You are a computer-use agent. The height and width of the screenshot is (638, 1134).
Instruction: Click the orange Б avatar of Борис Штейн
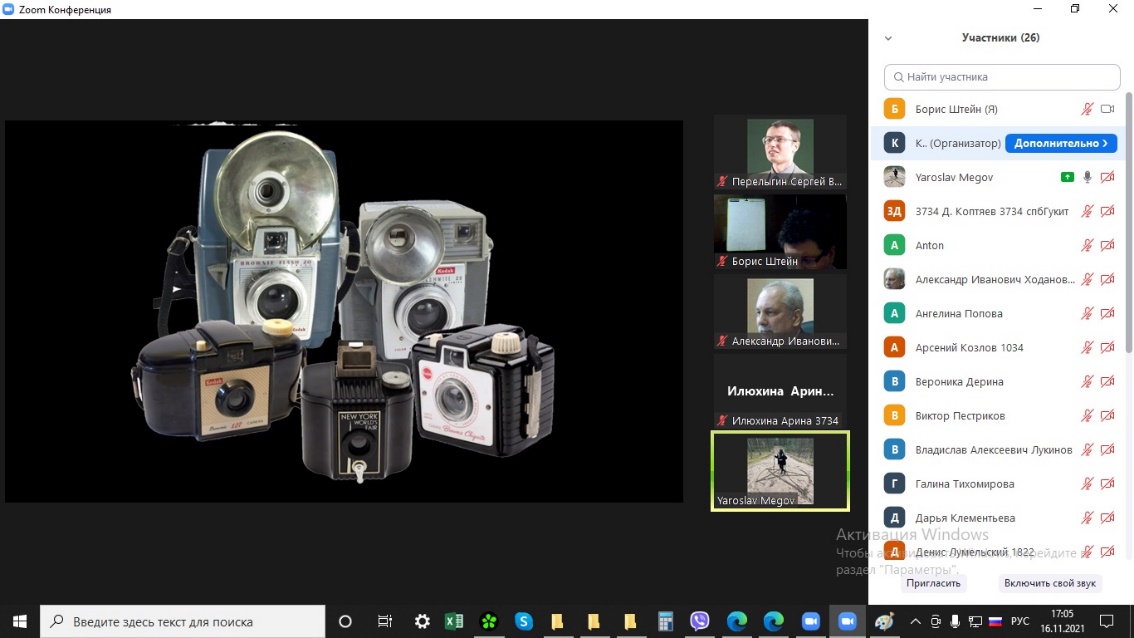point(894,109)
